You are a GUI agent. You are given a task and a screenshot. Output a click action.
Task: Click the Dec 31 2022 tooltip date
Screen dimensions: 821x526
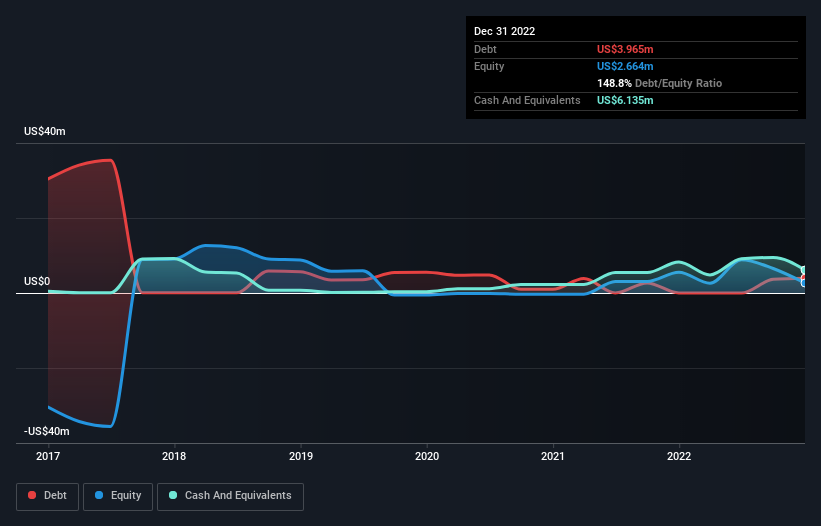pyautogui.click(x=504, y=31)
